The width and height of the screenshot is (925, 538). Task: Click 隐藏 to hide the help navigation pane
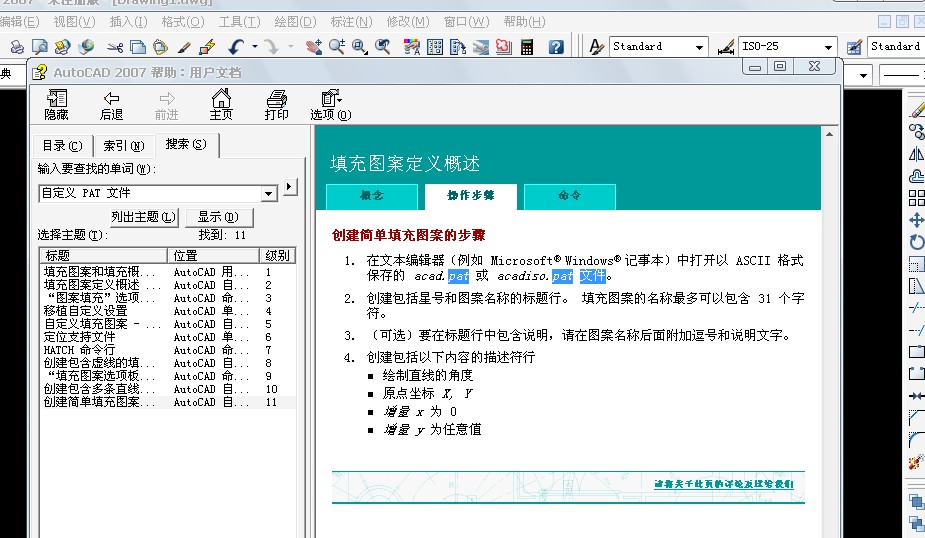click(x=57, y=106)
